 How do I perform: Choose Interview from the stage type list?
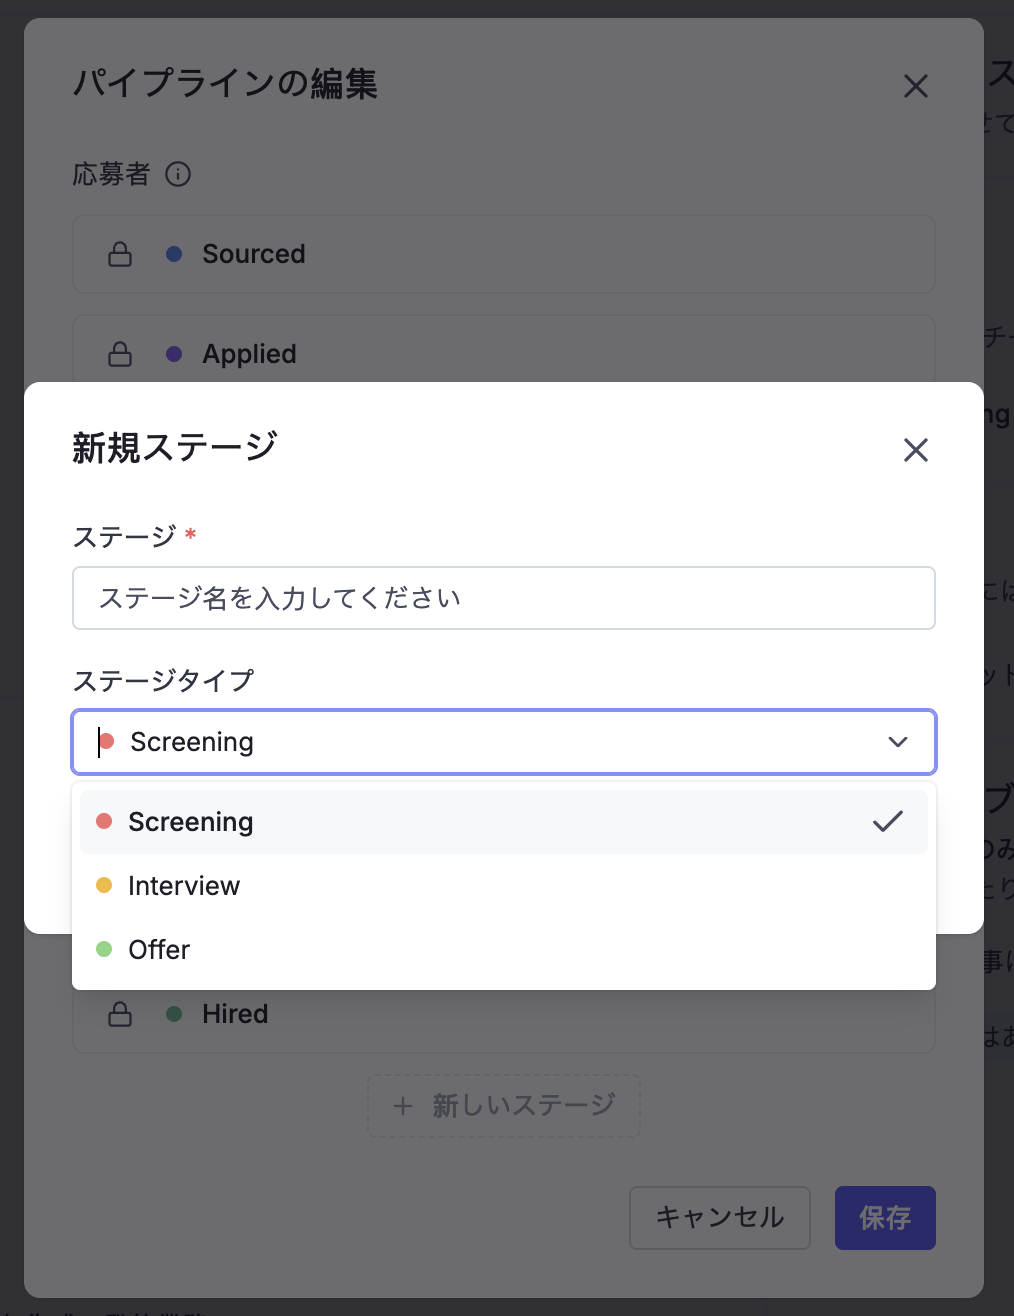click(x=504, y=886)
